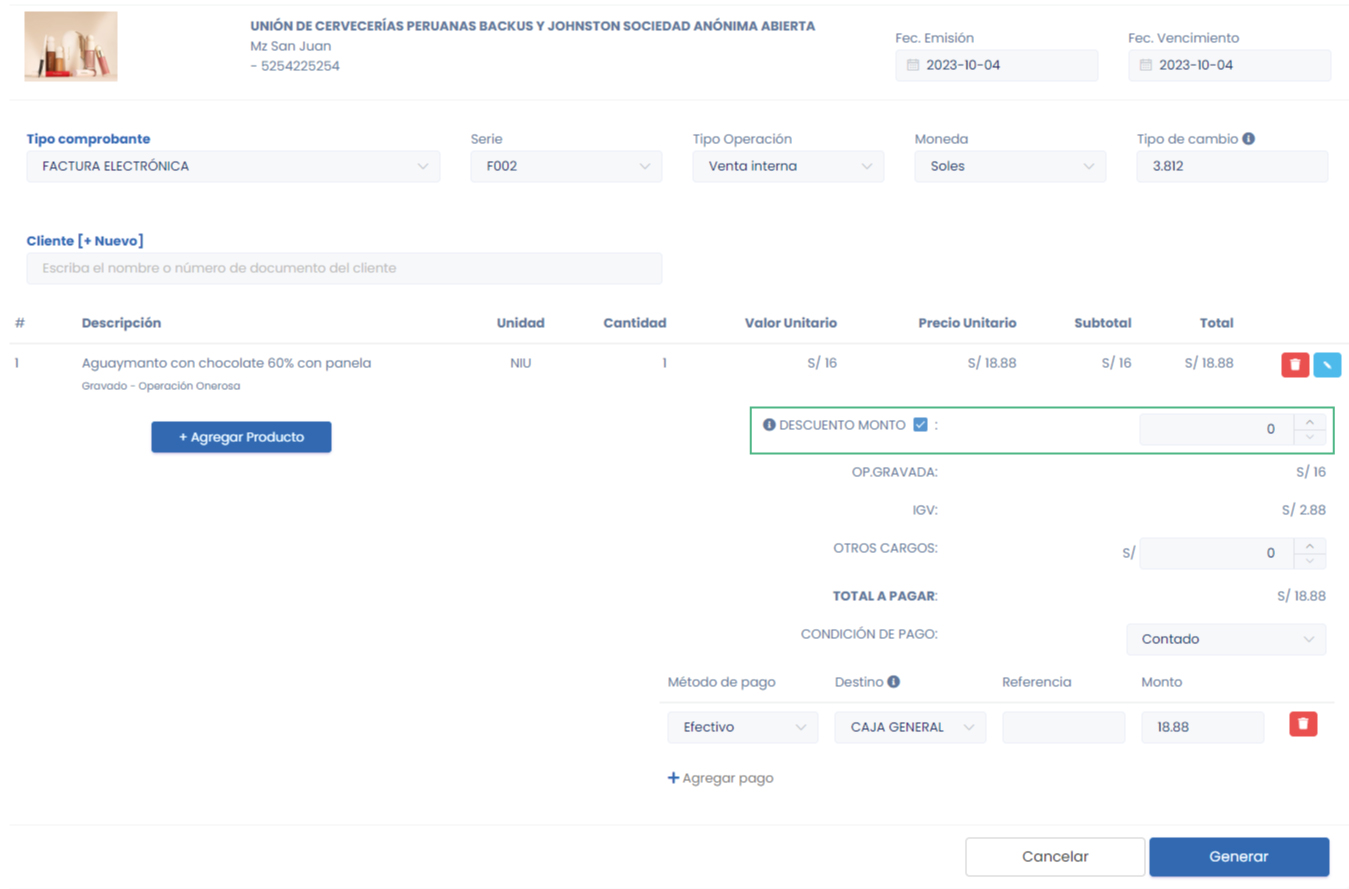
Task: Click the Descuento Monto info icon
Action: pos(769,425)
